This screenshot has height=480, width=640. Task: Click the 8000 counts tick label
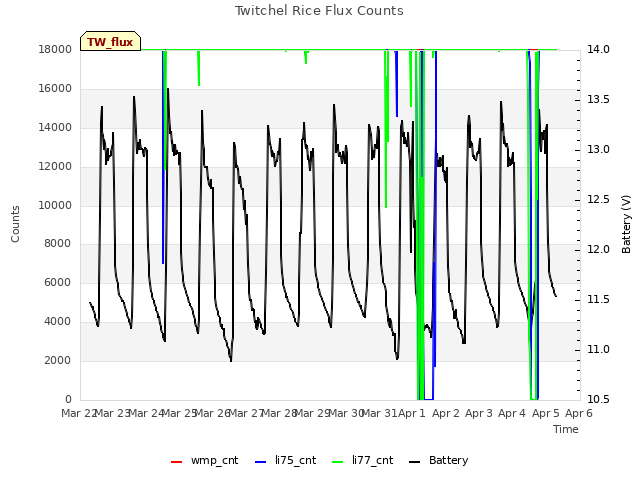pos(57,243)
